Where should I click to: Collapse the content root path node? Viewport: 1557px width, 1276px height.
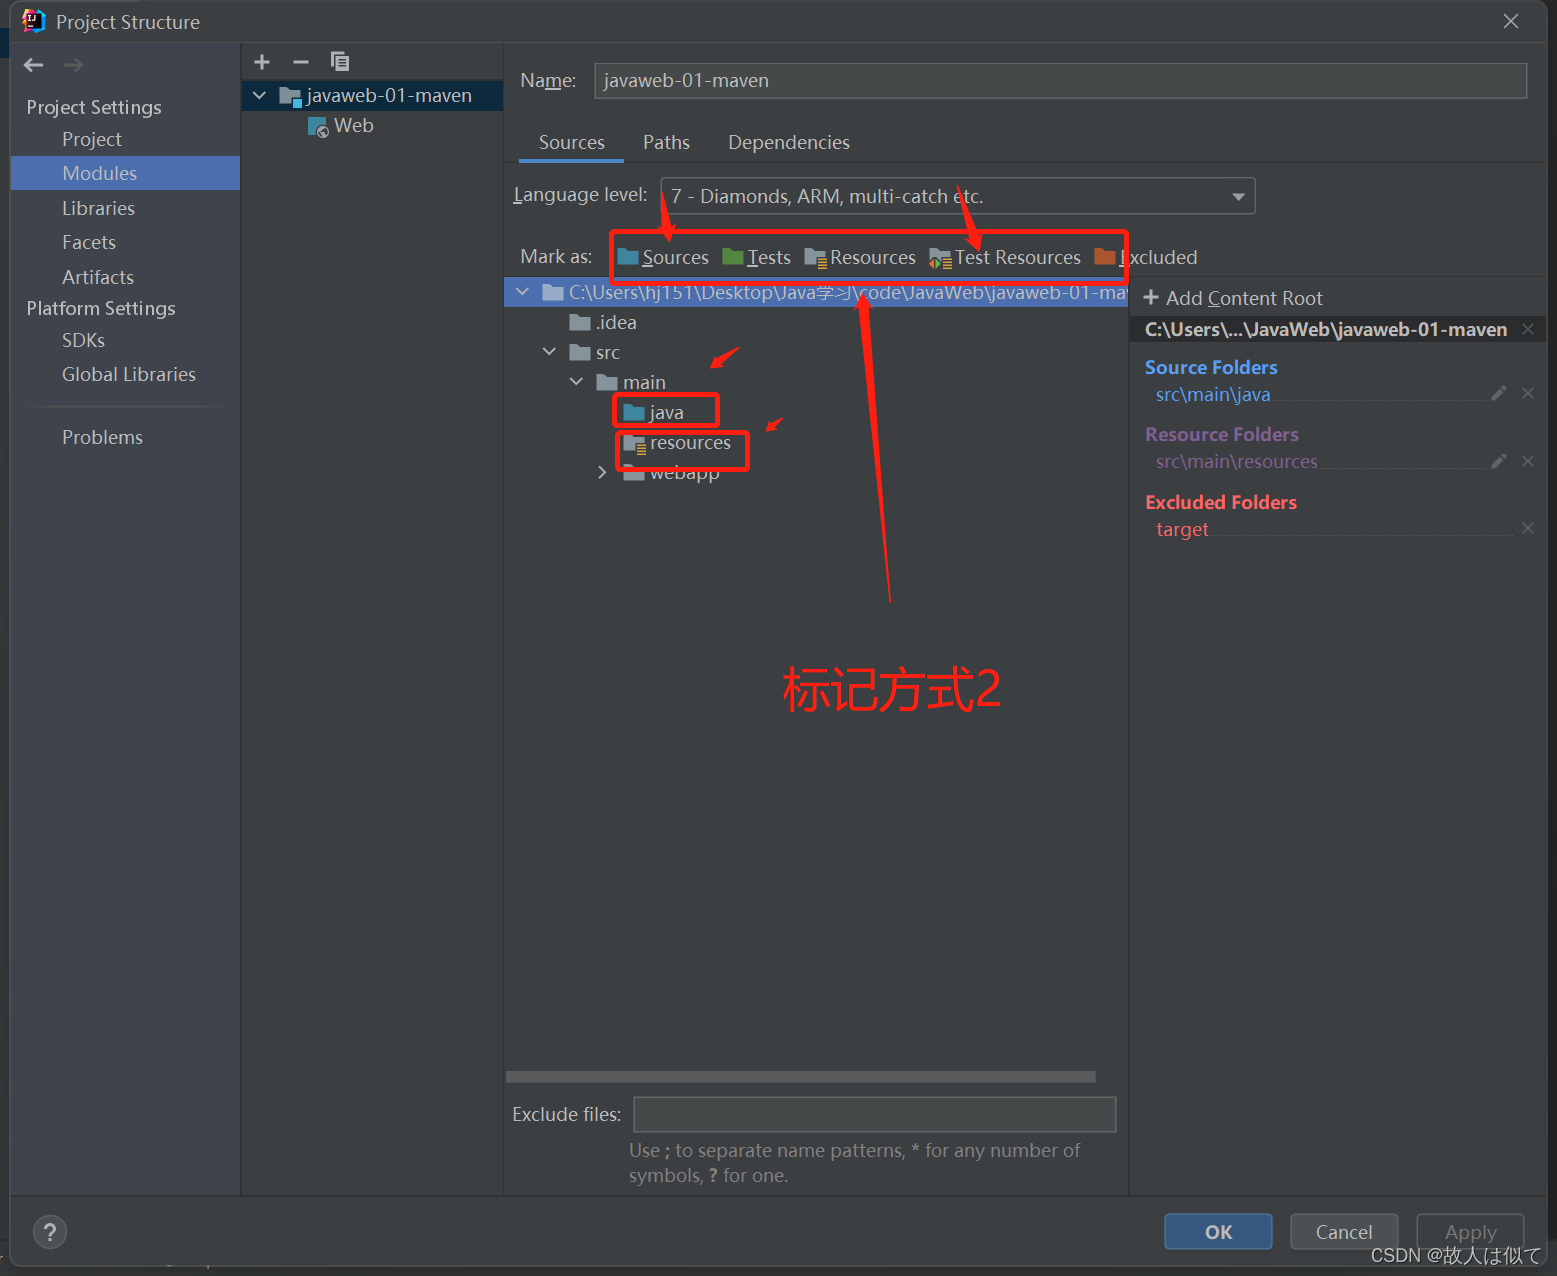pyautogui.click(x=522, y=292)
